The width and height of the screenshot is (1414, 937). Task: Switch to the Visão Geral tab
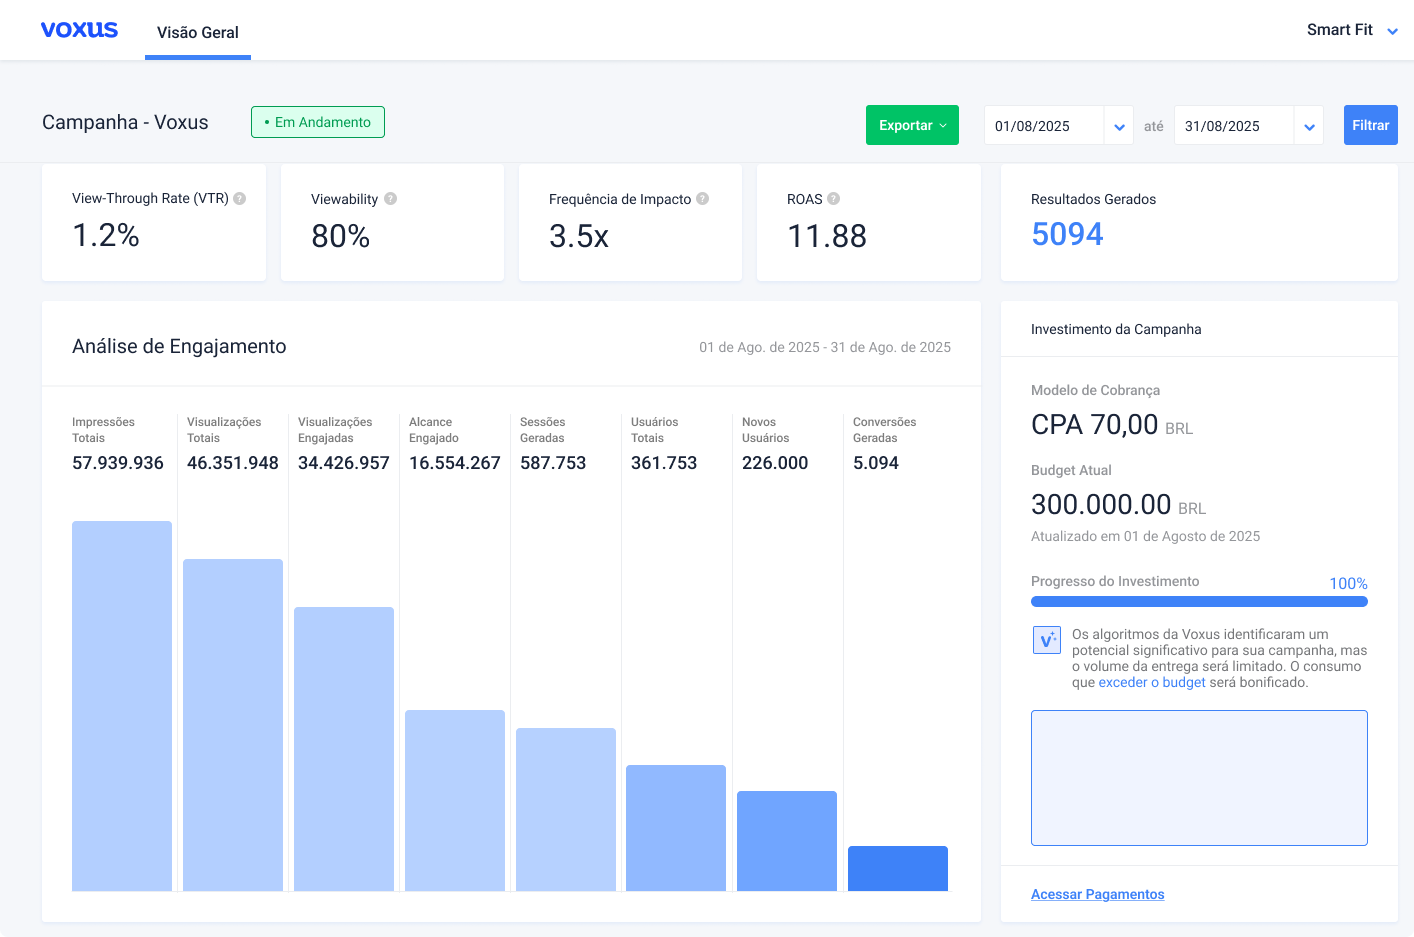click(x=198, y=32)
